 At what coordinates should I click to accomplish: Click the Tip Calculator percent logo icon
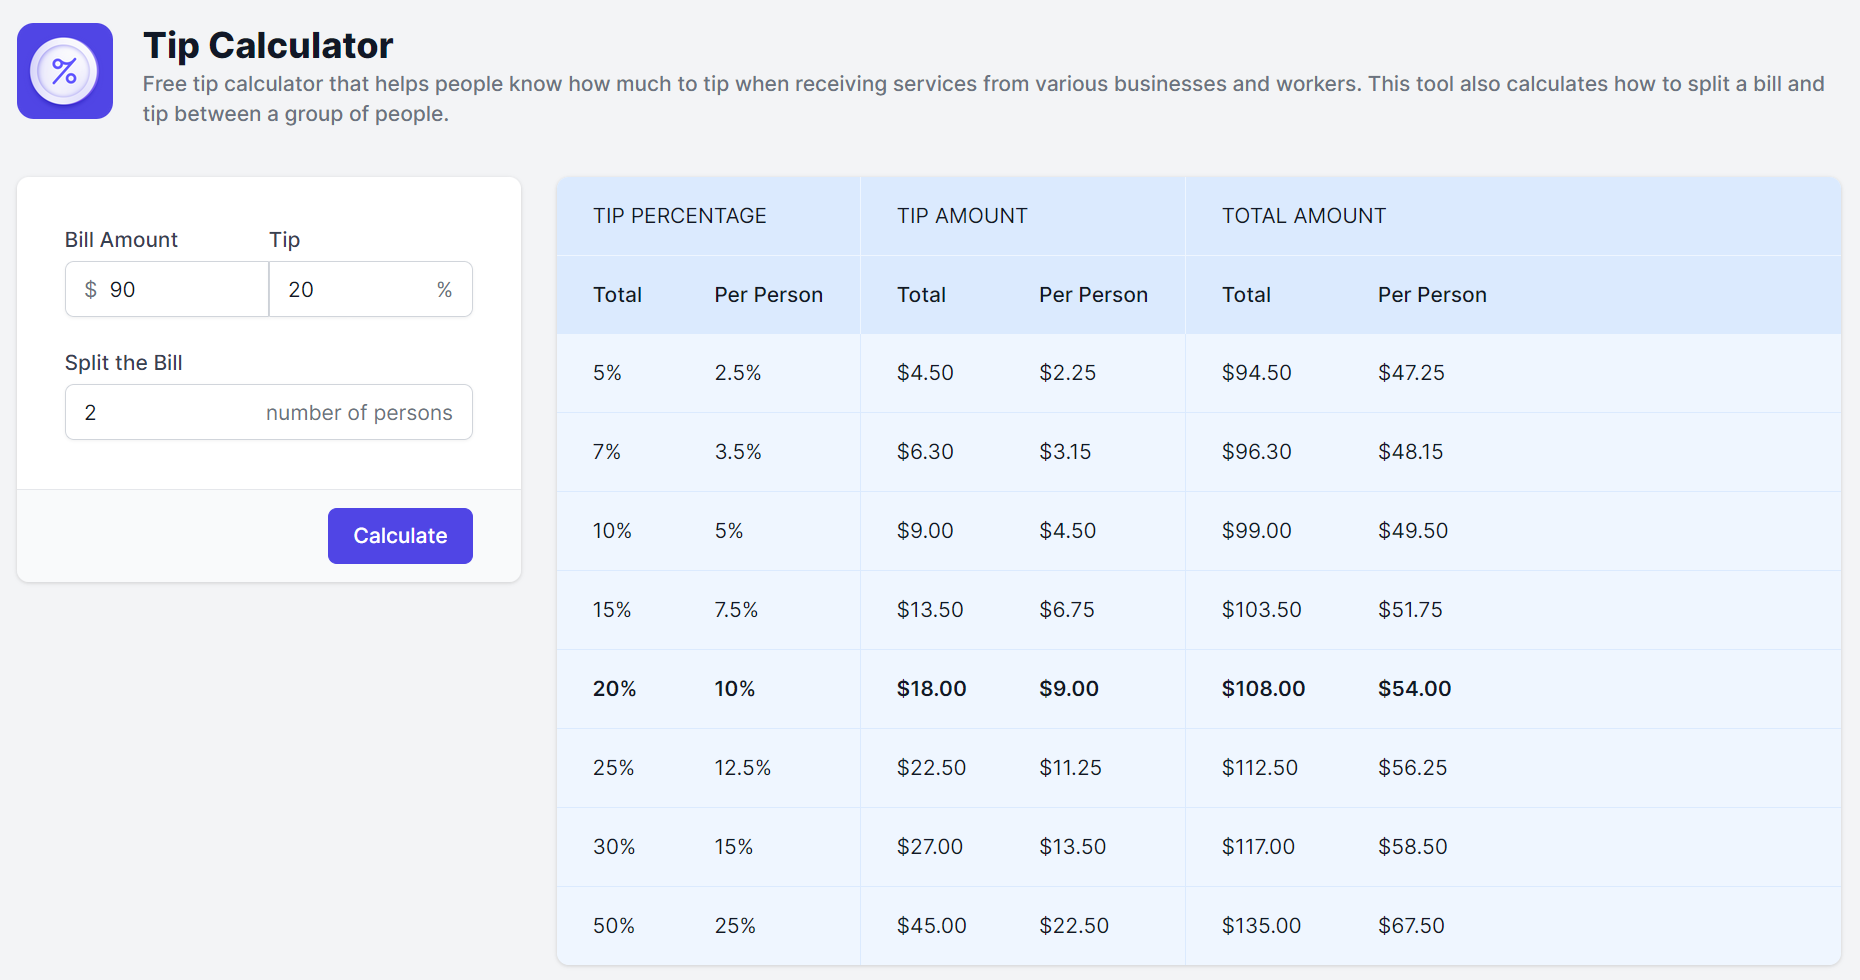[x=65, y=71]
